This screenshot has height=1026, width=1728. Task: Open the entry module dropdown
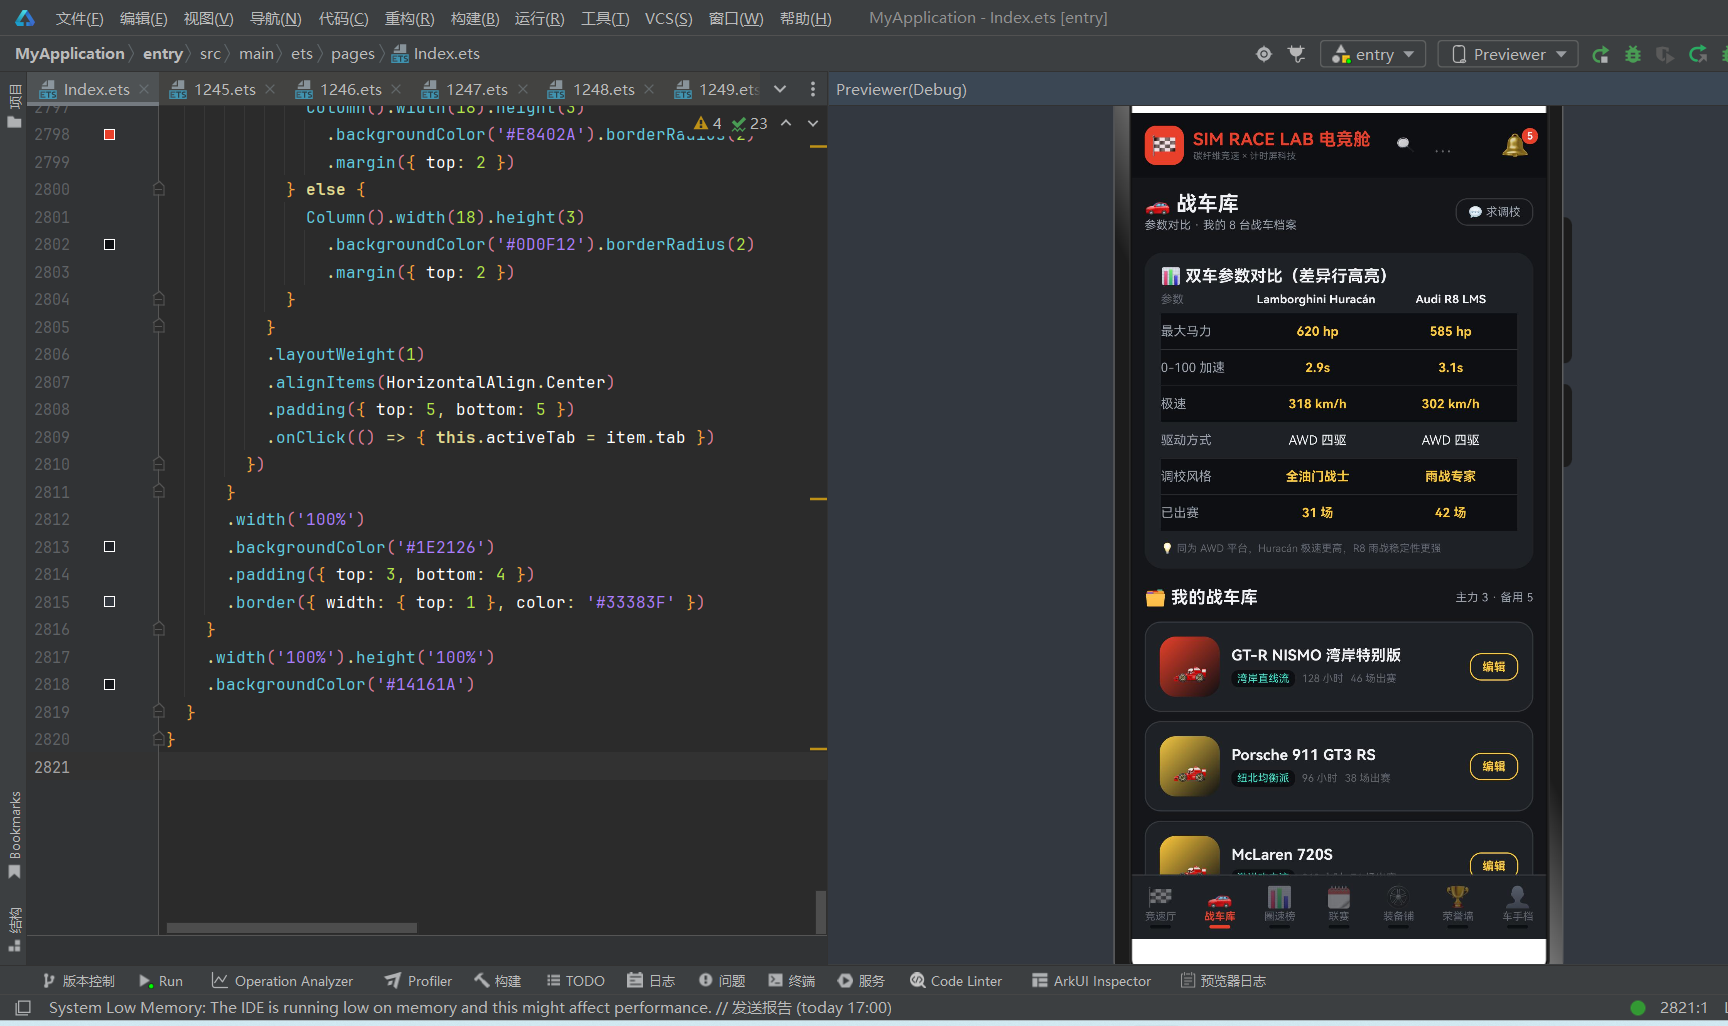(x=1373, y=54)
